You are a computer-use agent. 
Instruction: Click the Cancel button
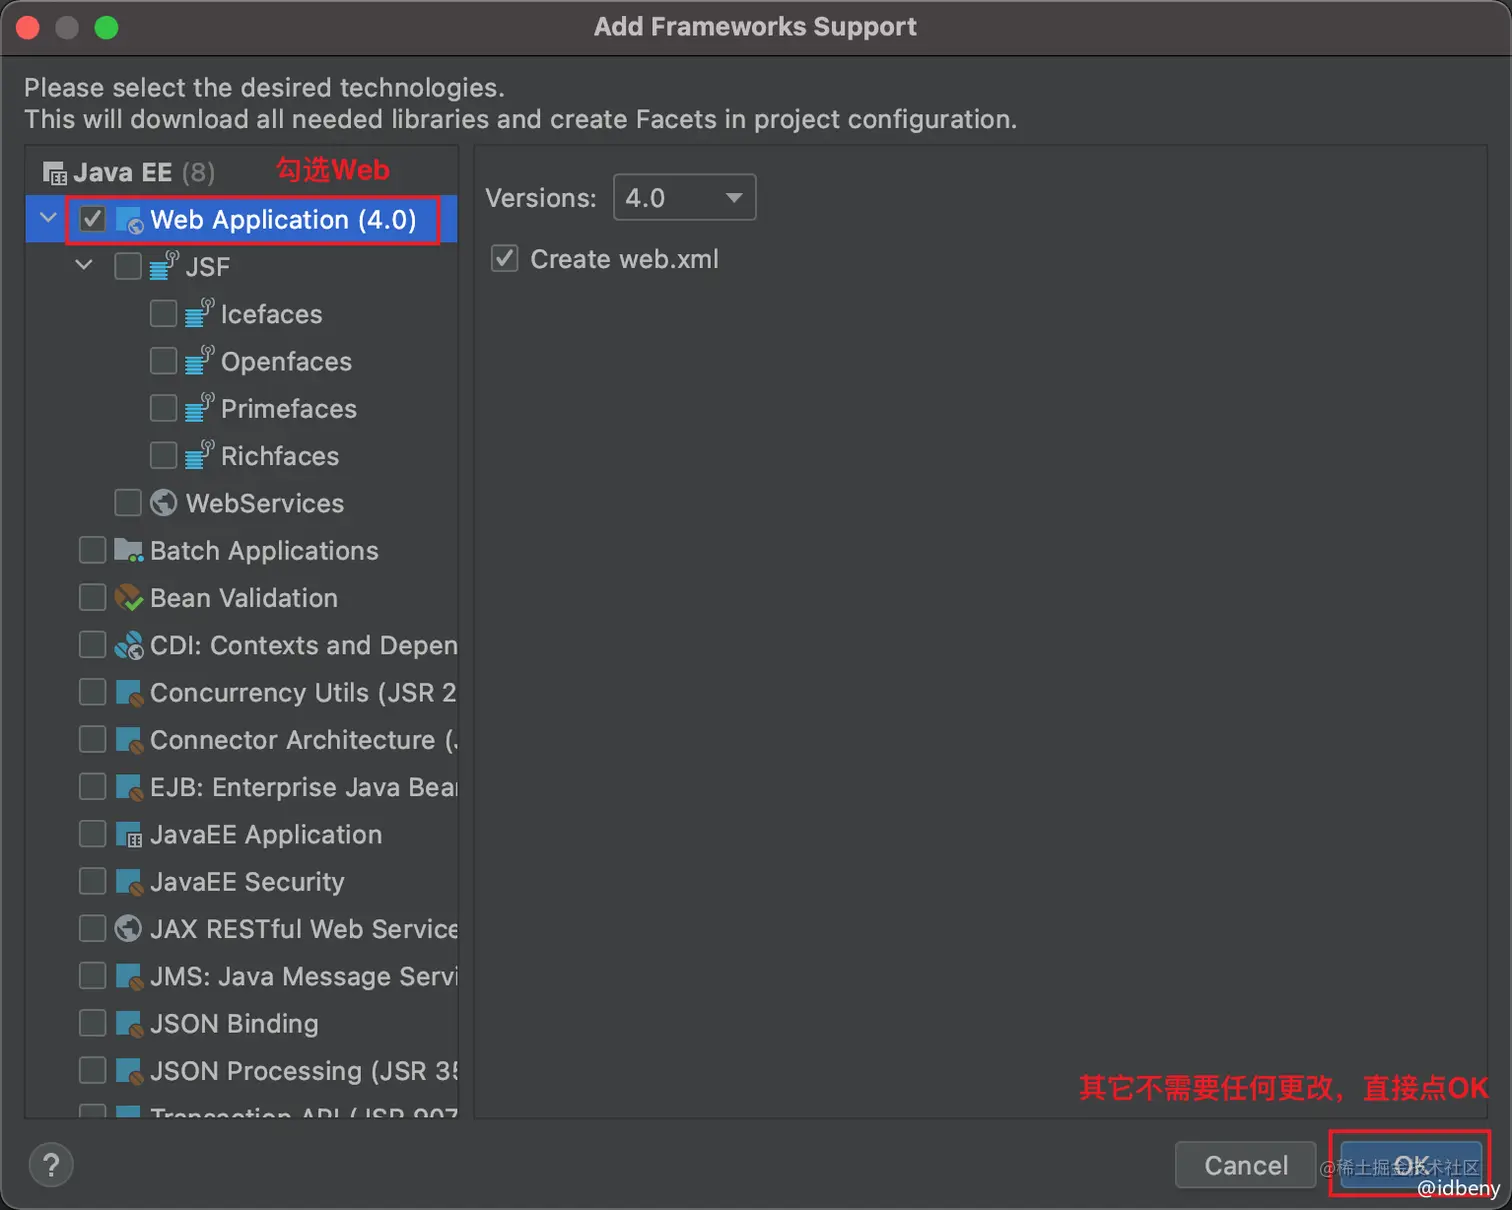[x=1245, y=1165]
